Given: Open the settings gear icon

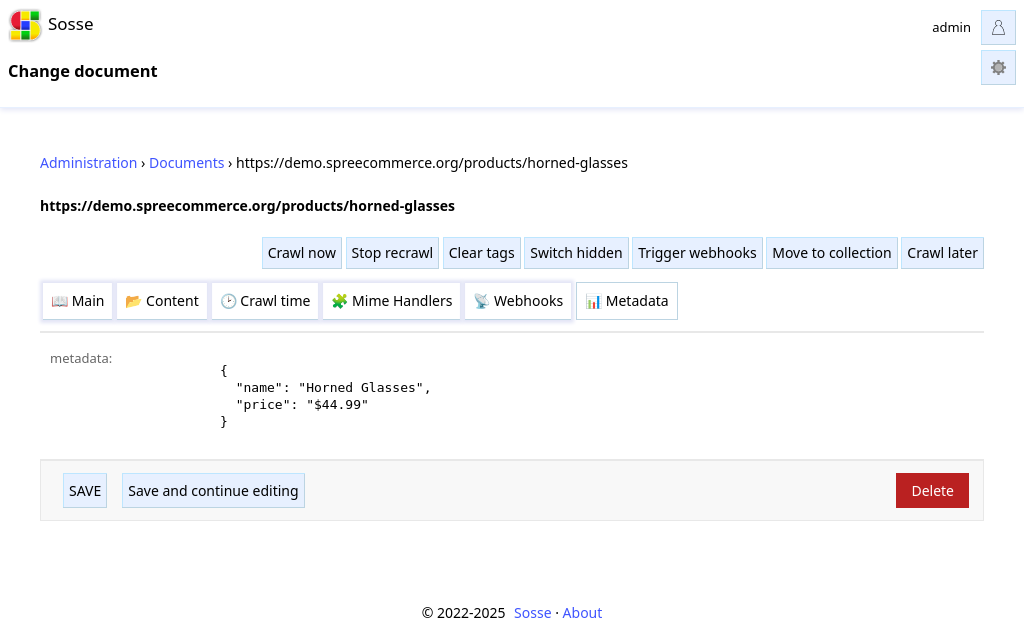Looking at the screenshot, I should coord(998,67).
